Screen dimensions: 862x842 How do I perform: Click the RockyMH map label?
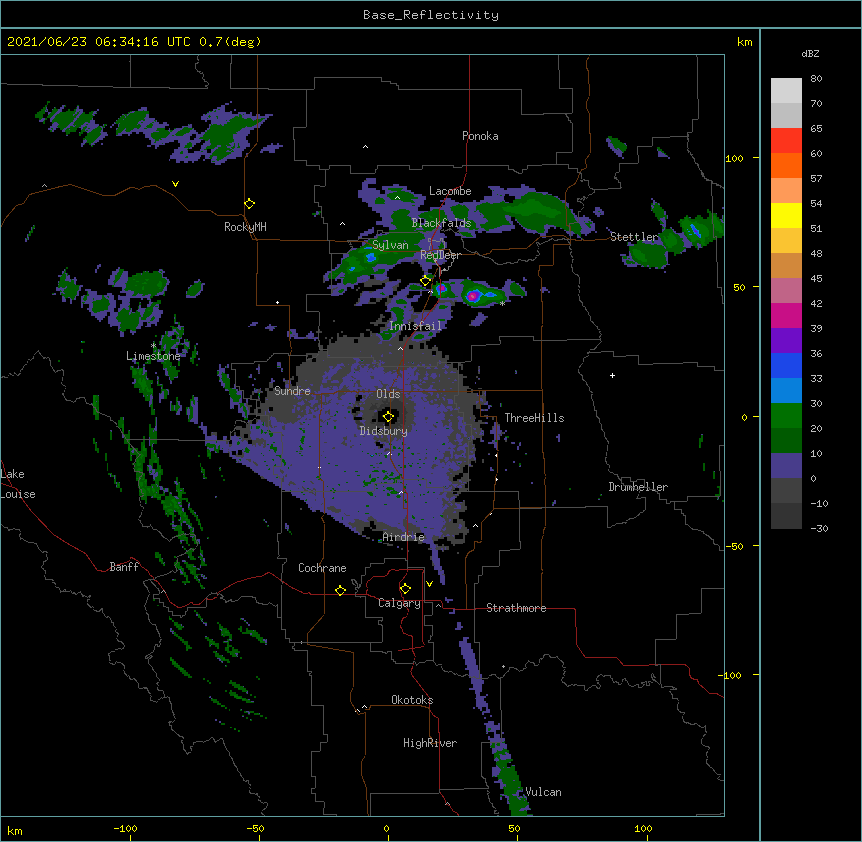pyautogui.click(x=245, y=227)
